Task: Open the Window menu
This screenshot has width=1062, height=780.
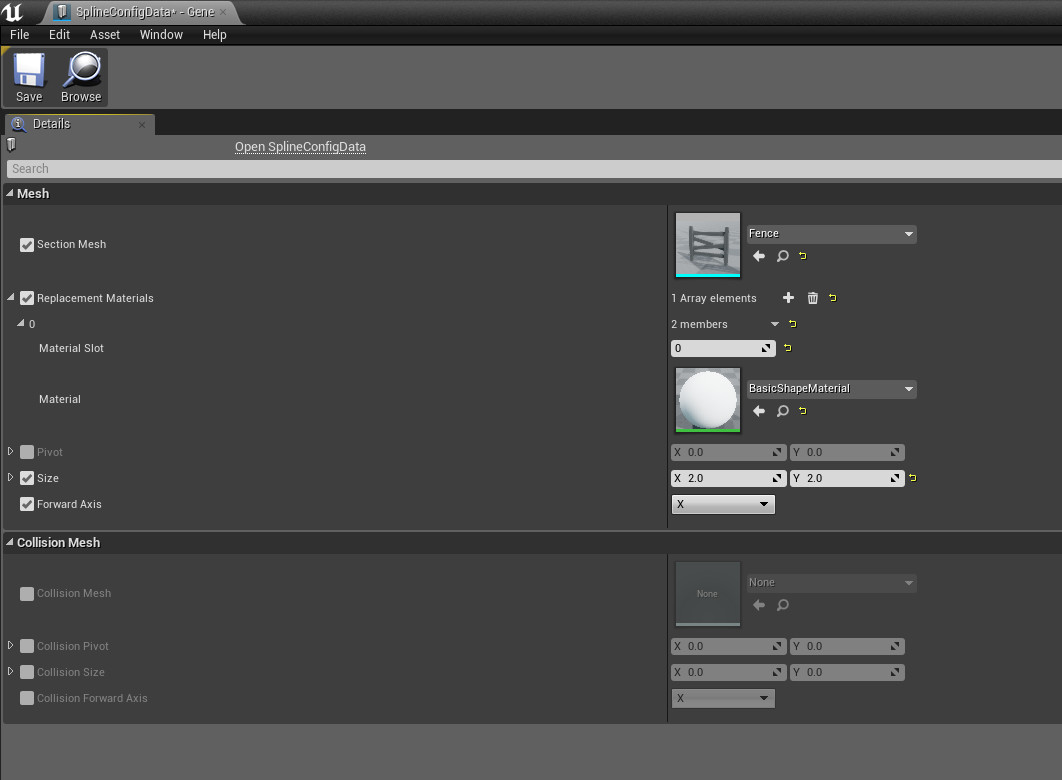Action: click(161, 34)
